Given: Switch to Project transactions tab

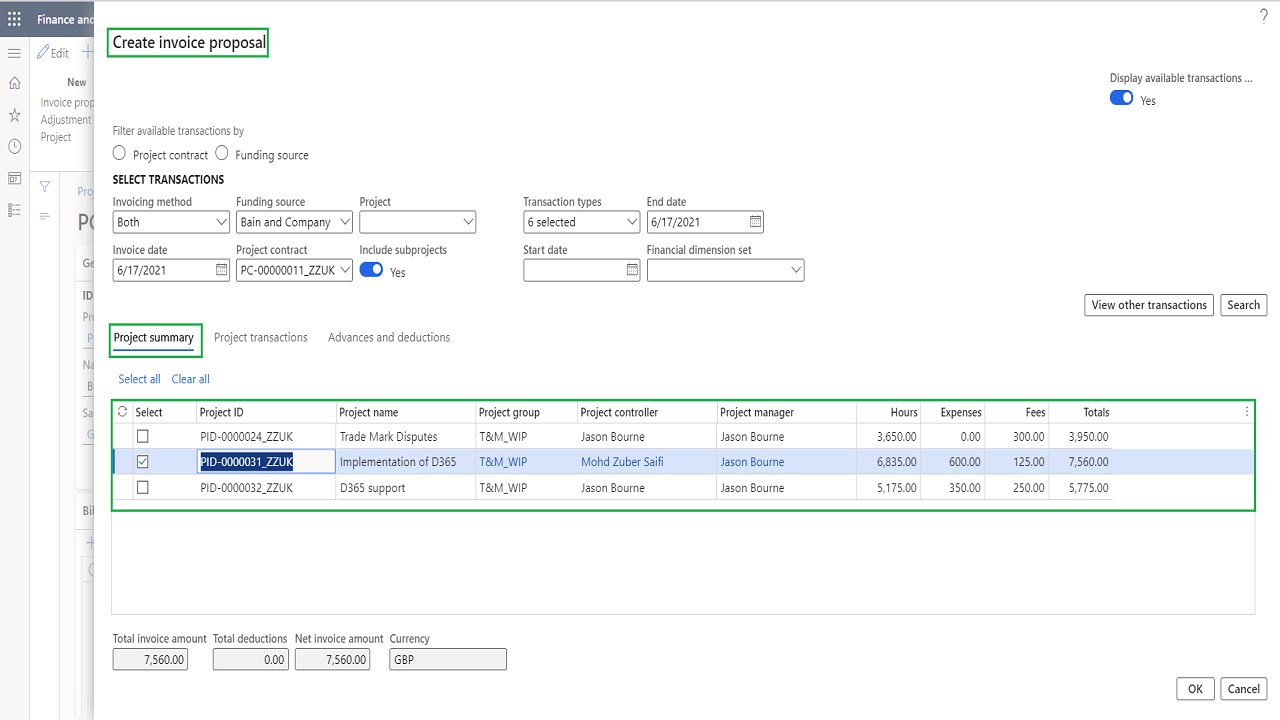Looking at the screenshot, I should point(261,338).
